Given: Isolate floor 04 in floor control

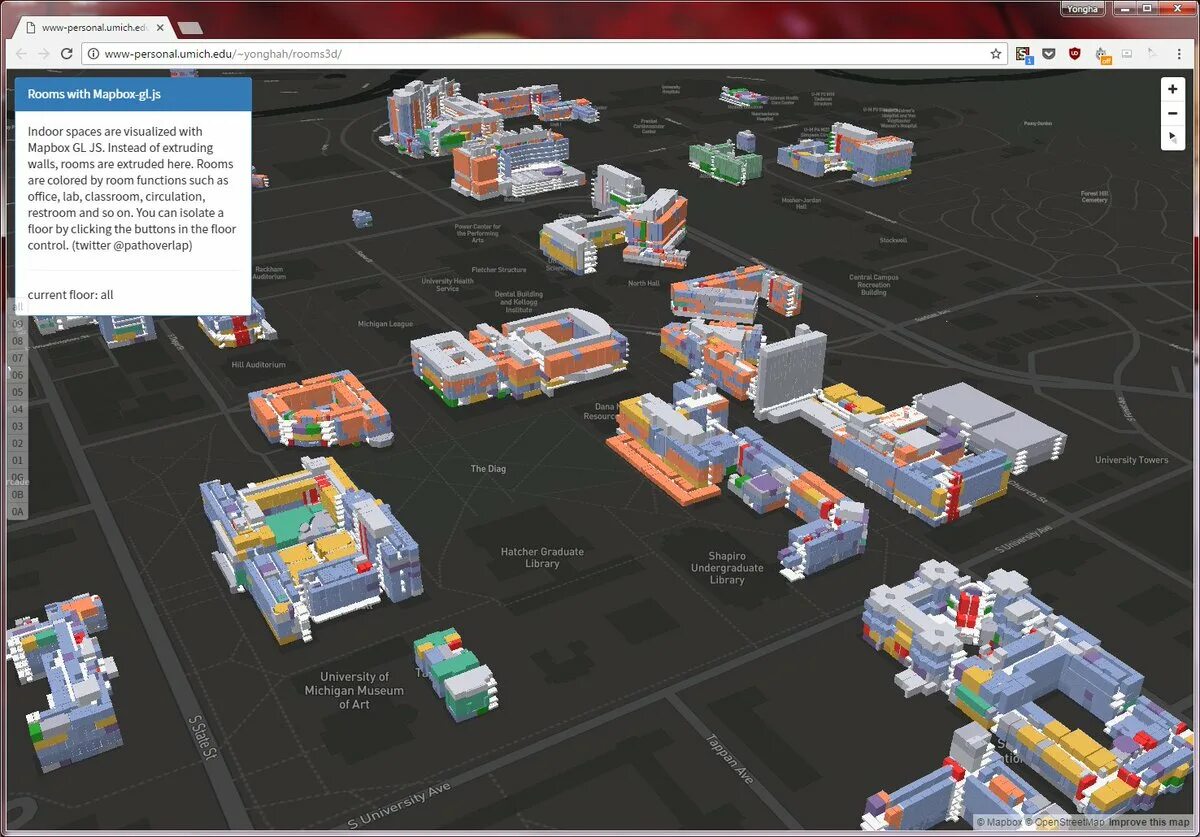Looking at the screenshot, I should click(17, 409).
